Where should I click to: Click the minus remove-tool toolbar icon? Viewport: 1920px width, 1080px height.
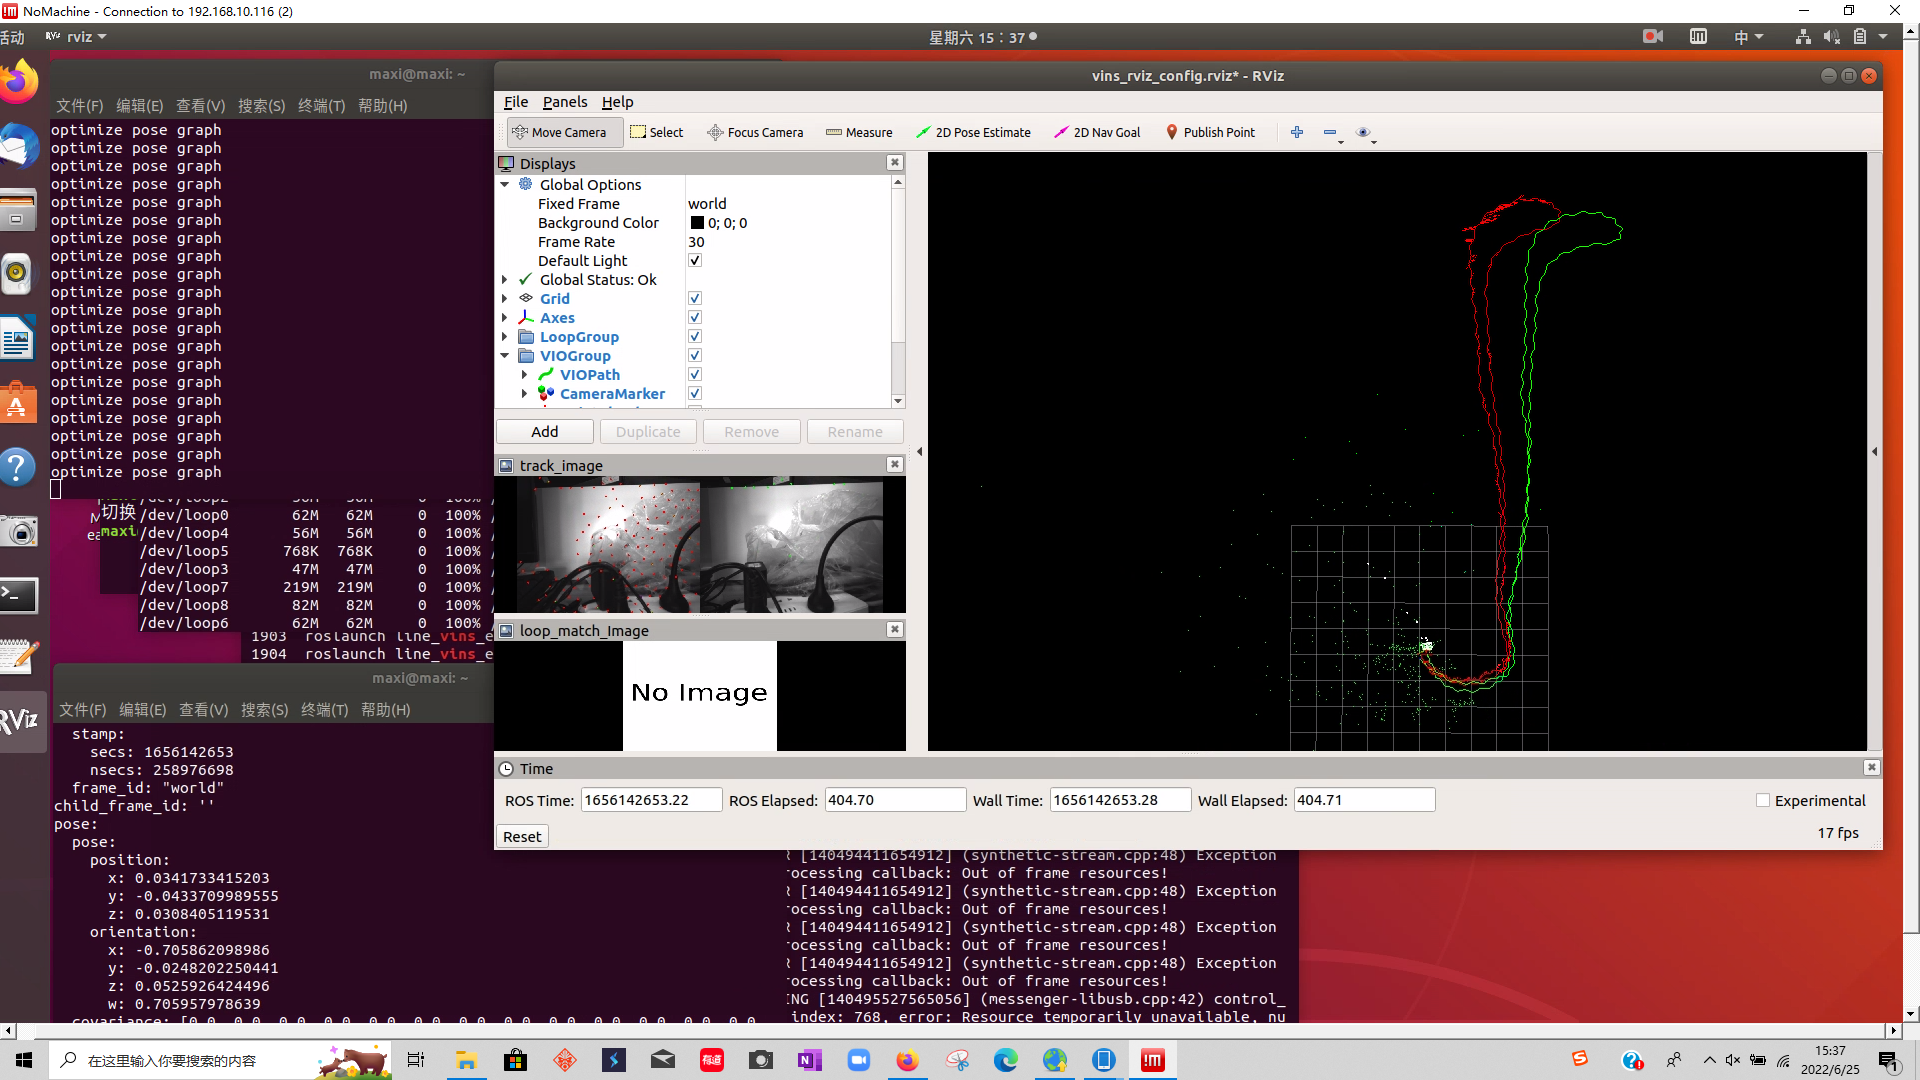[1329, 132]
